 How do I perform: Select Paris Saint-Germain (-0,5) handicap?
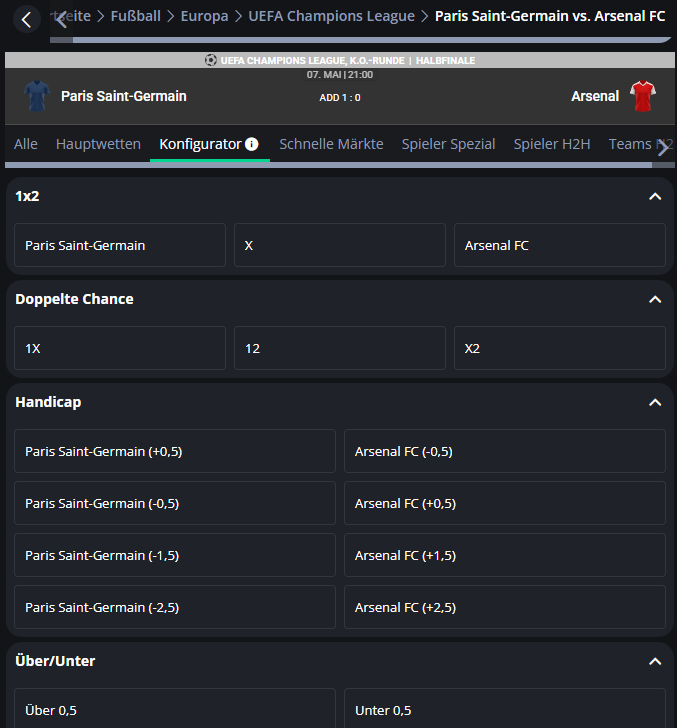coord(175,503)
